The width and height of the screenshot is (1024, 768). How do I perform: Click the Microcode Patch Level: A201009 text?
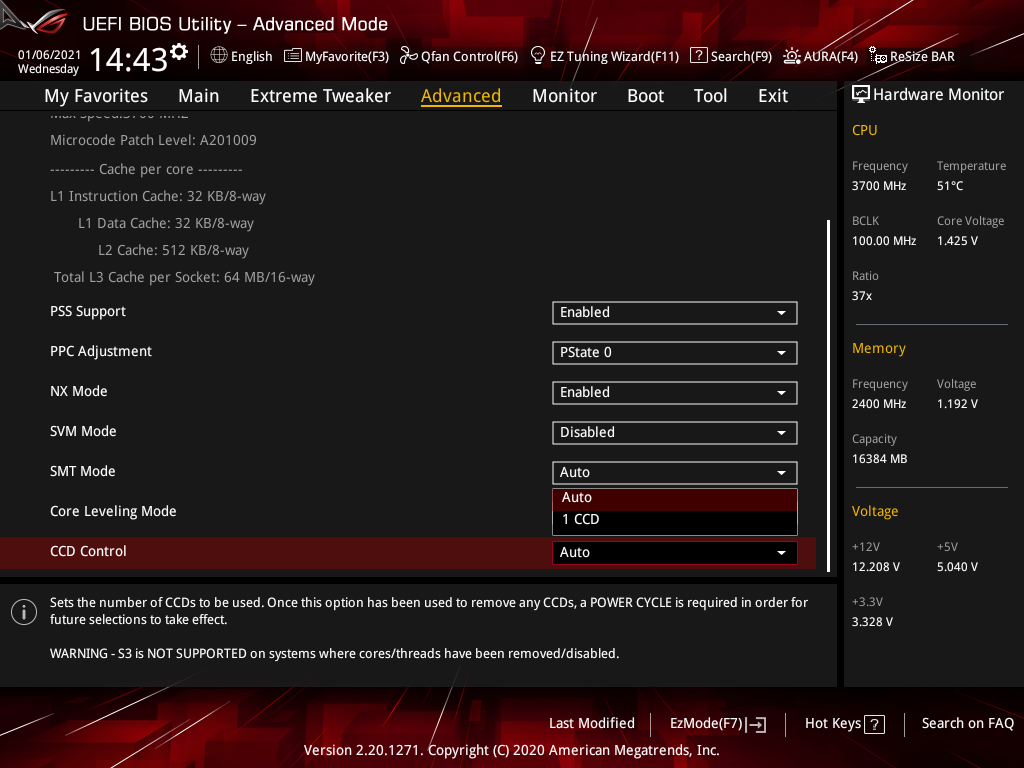(x=153, y=140)
